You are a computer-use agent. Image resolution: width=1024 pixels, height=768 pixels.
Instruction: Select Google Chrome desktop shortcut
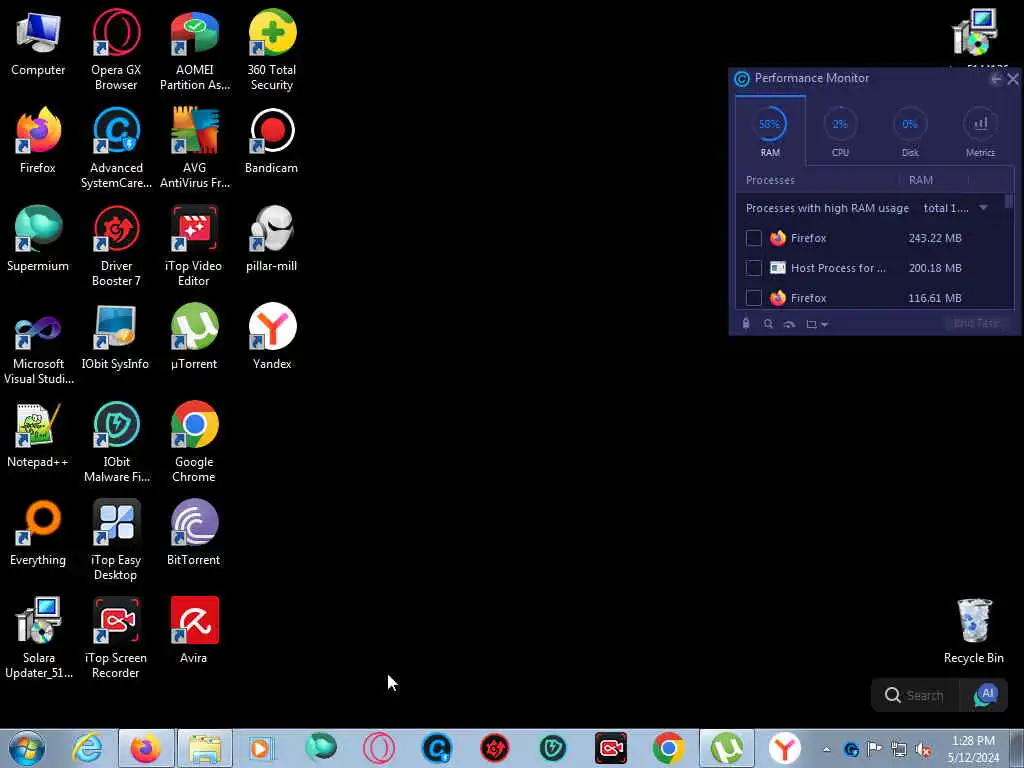click(194, 441)
